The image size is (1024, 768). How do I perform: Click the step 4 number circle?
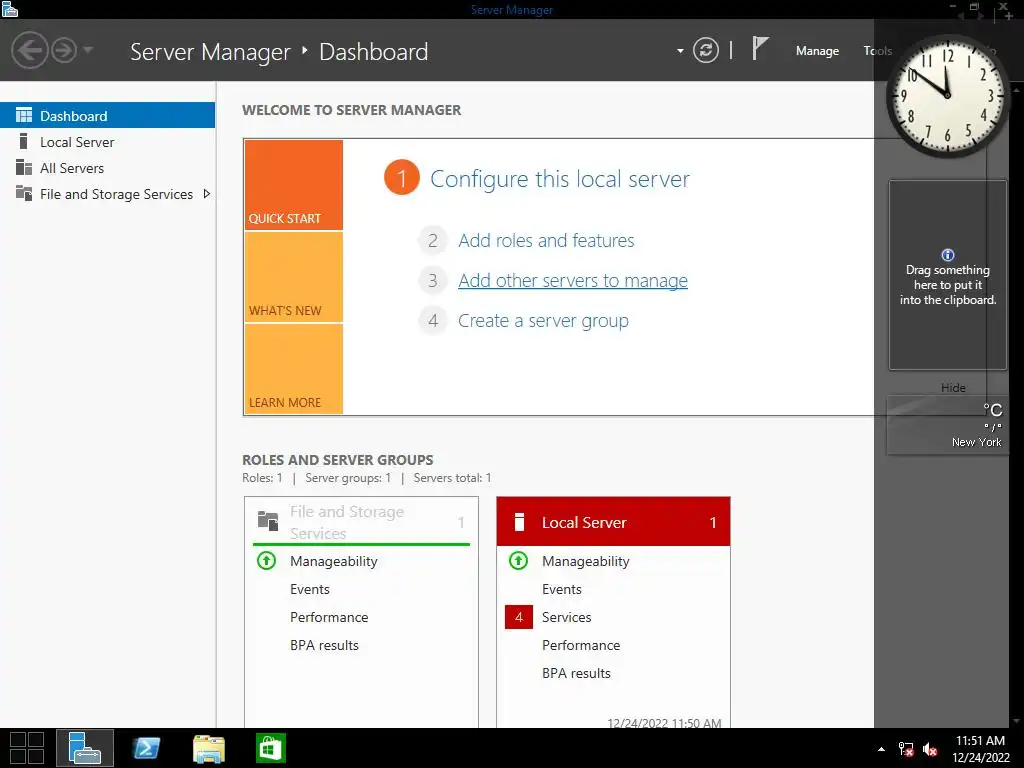tap(432, 321)
